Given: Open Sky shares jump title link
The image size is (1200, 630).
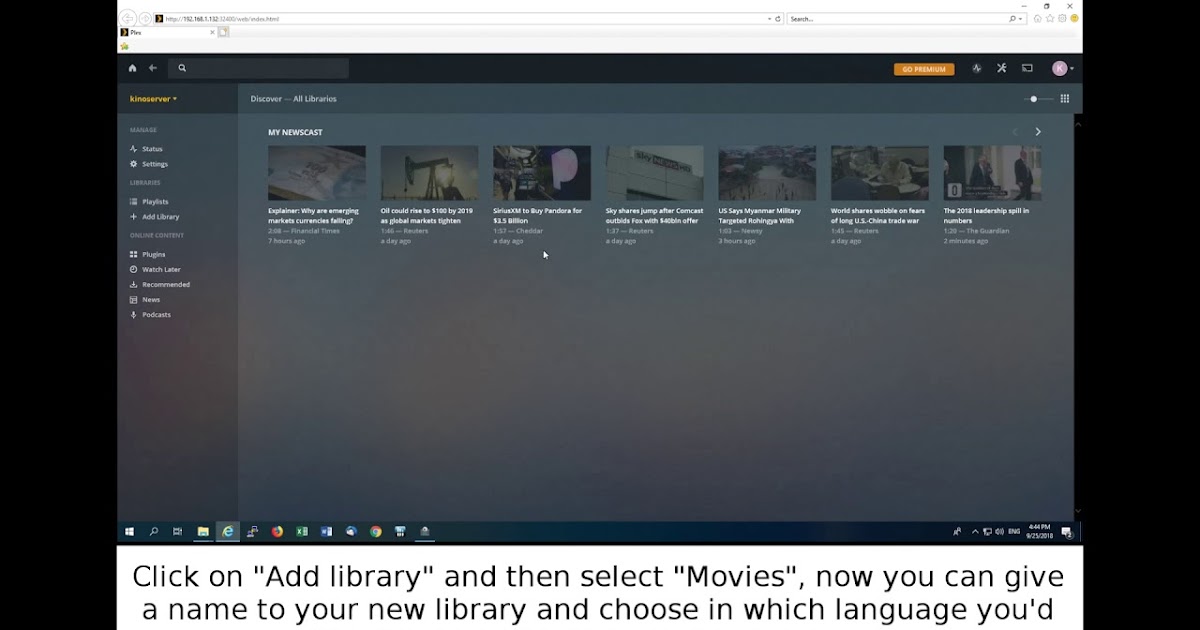Looking at the screenshot, I should pos(652,216).
